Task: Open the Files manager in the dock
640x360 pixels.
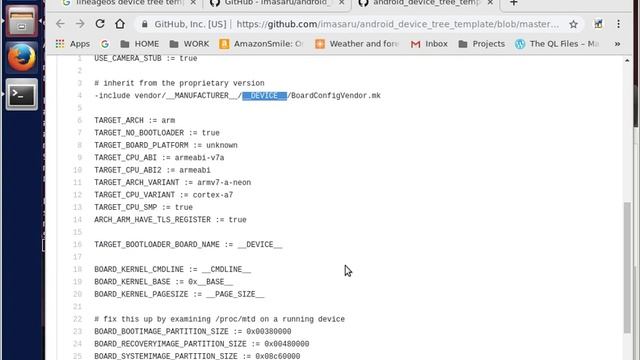Action: click(22, 21)
